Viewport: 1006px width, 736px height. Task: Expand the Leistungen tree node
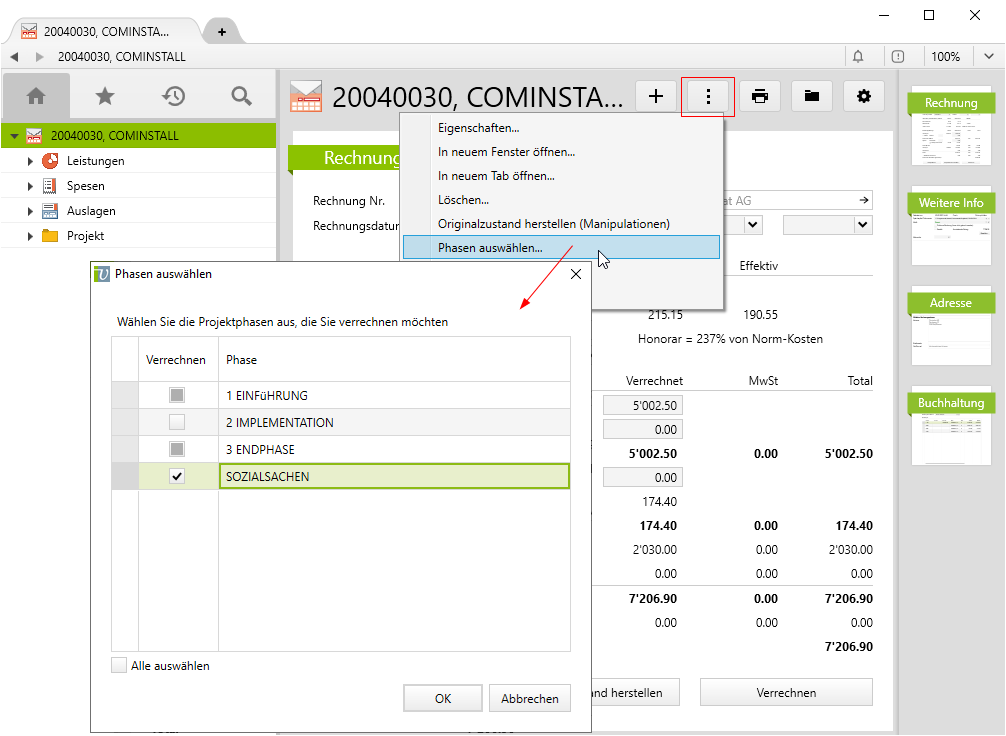pyautogui.click(x=30, y=161)
